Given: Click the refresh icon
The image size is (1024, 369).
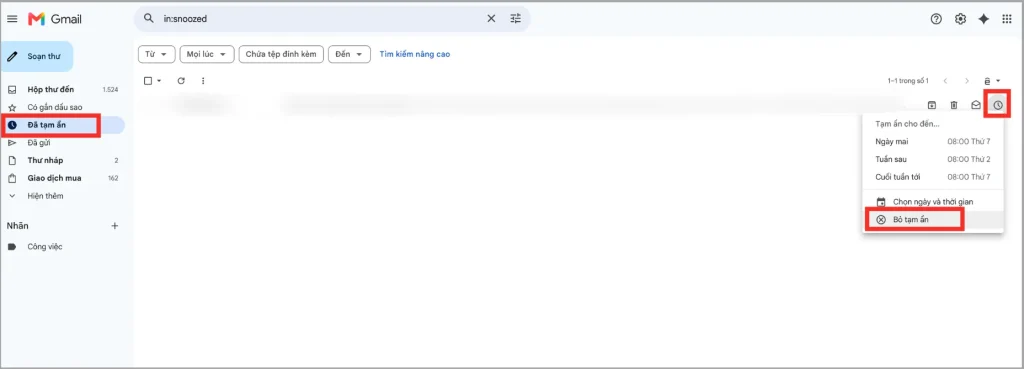Looking at the screenshot, I should (x=181, y=81).
